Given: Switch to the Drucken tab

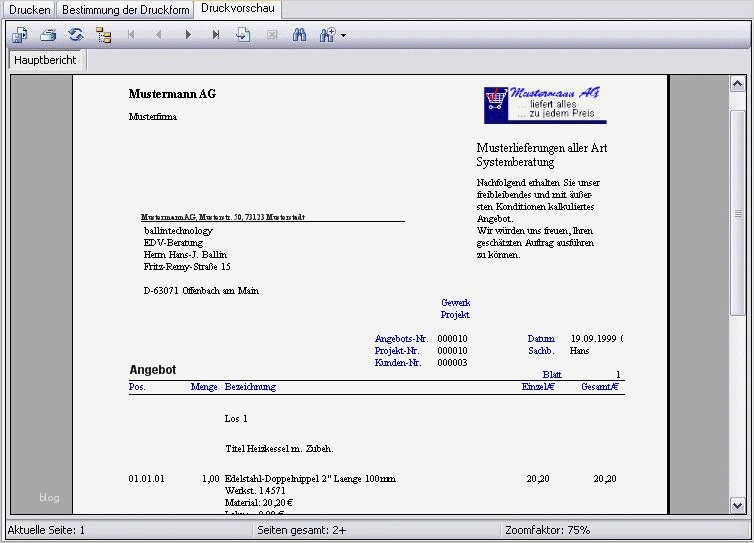Looking at the screenshot, I should point(29,10).
